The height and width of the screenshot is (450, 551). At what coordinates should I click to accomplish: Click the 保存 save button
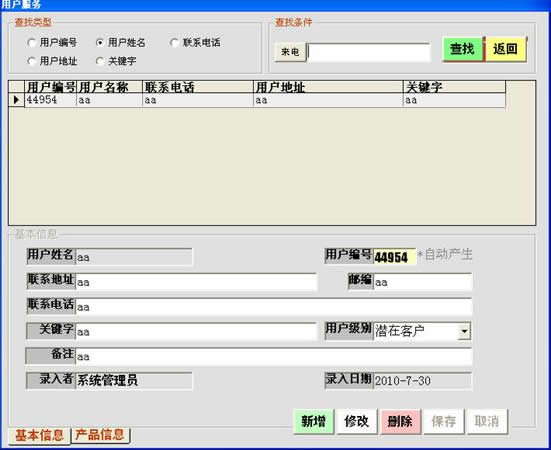(x=444, y=421)
